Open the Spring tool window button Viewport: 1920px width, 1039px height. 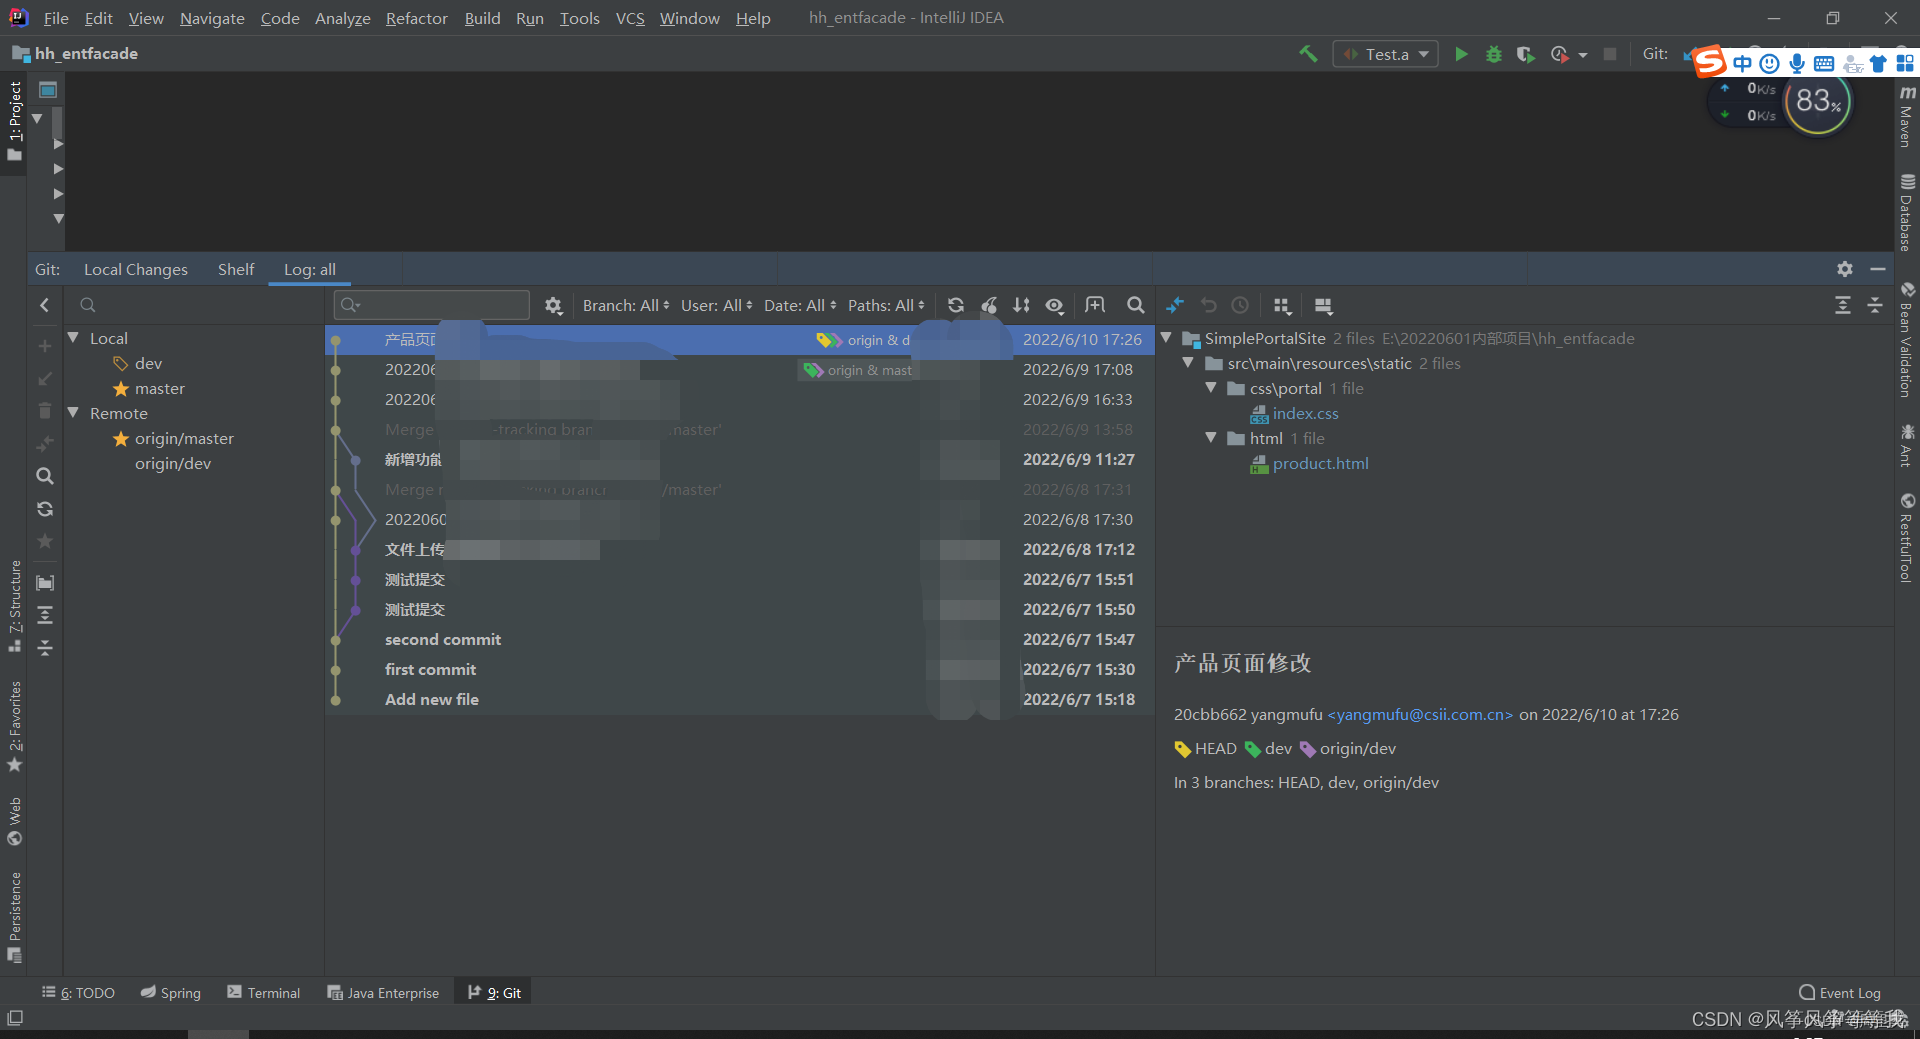pos(171,993)
